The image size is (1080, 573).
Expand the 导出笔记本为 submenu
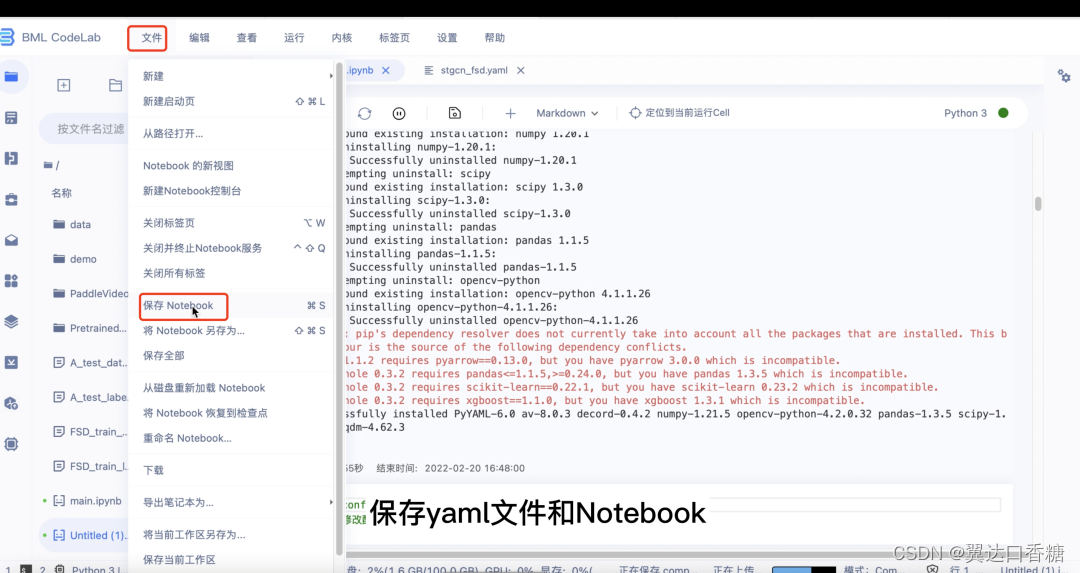coord(231,503)
